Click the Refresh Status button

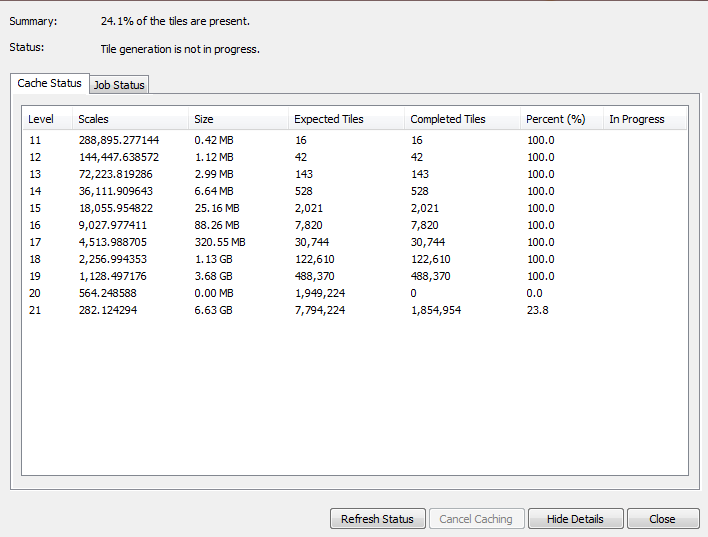click(x=377, y=519)
